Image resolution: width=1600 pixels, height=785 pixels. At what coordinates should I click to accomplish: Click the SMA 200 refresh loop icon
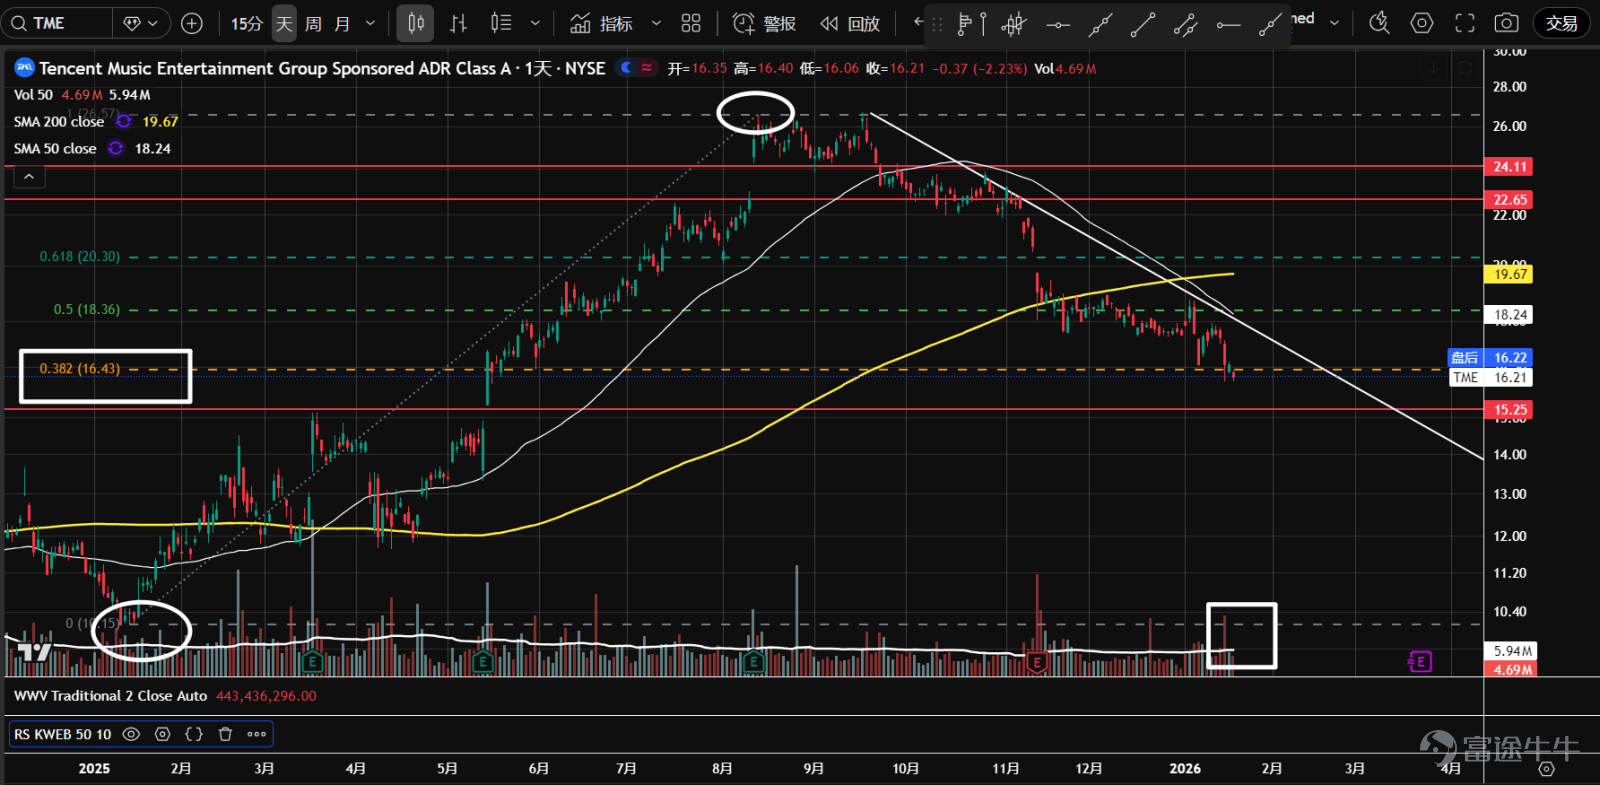(x=124, y=121)
